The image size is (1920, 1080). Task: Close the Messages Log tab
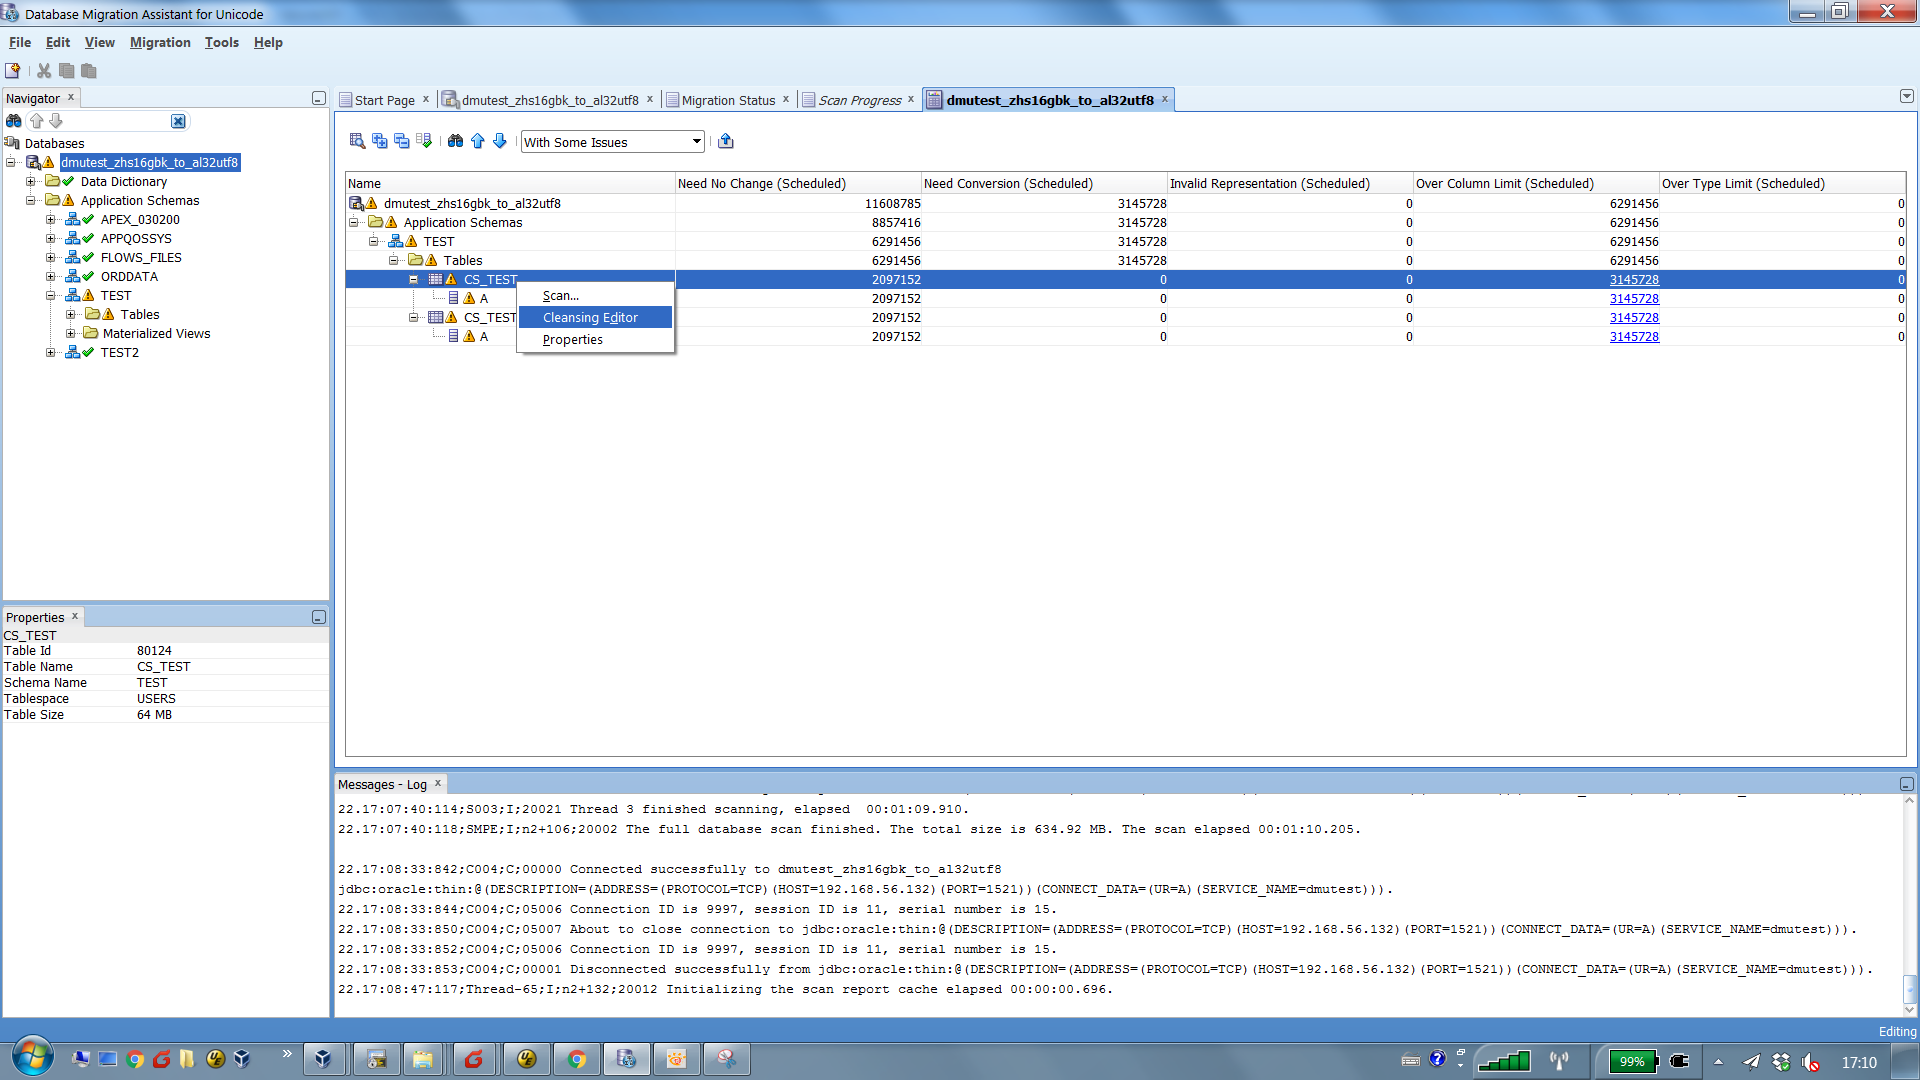[438, 783]
